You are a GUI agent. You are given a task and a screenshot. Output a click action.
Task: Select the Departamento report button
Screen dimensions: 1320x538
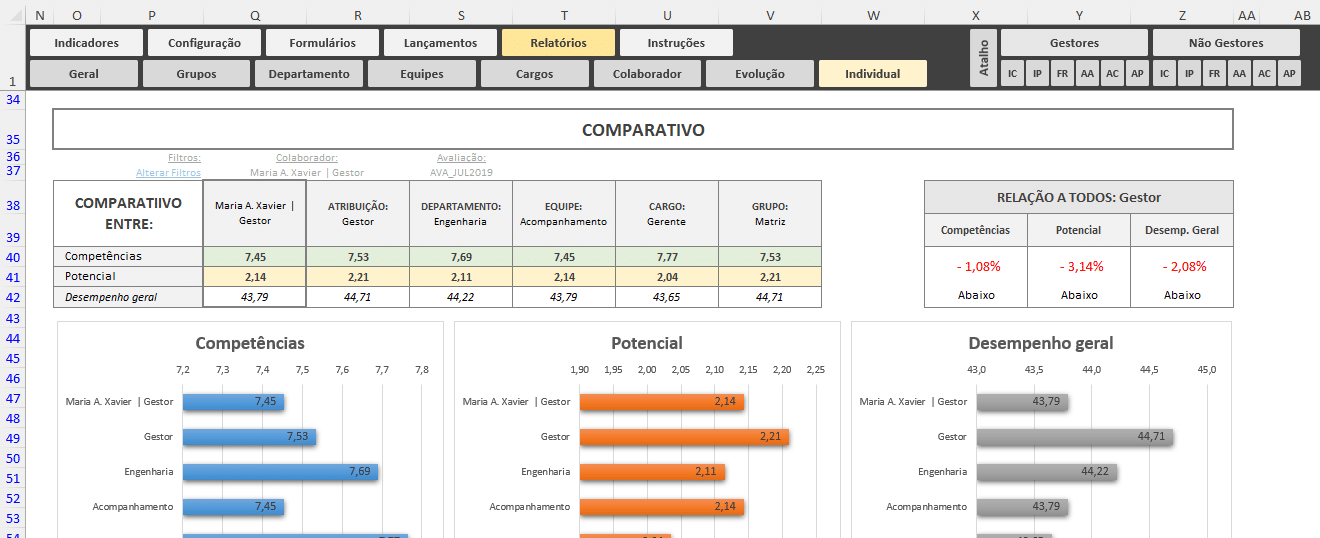point(309,74)
